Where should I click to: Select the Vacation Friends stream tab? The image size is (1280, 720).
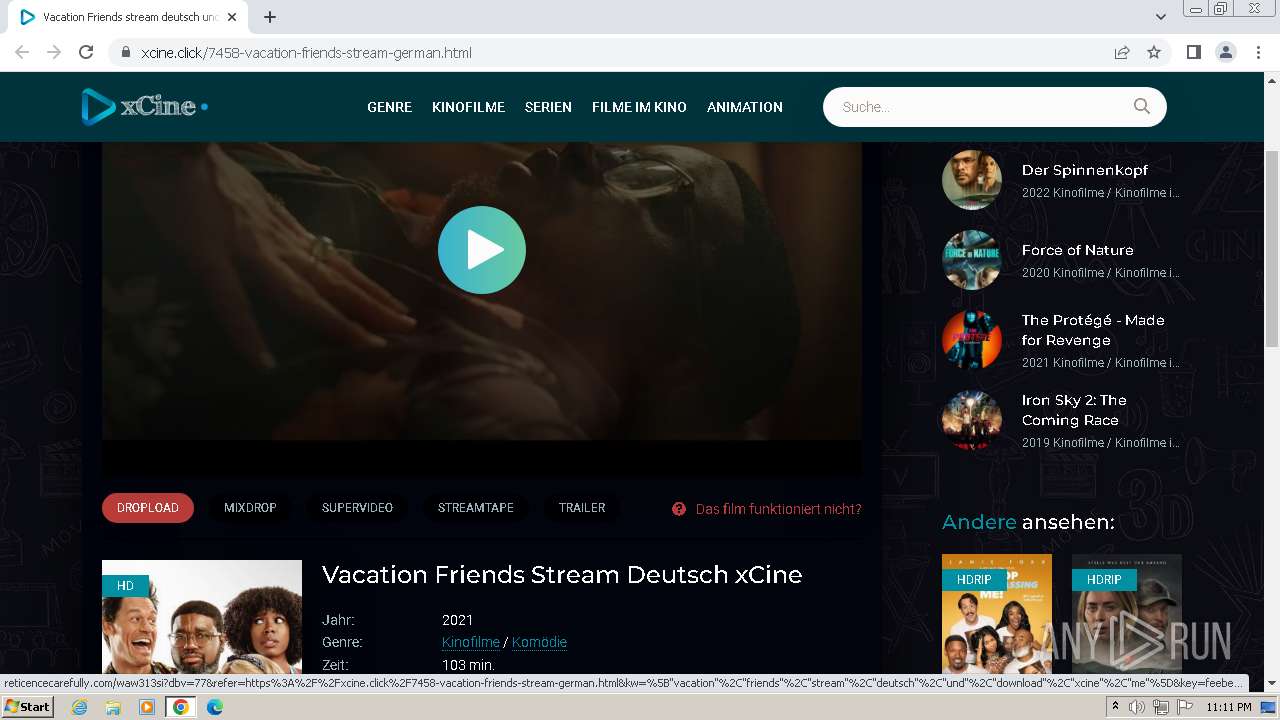click(x=128, y=17)
